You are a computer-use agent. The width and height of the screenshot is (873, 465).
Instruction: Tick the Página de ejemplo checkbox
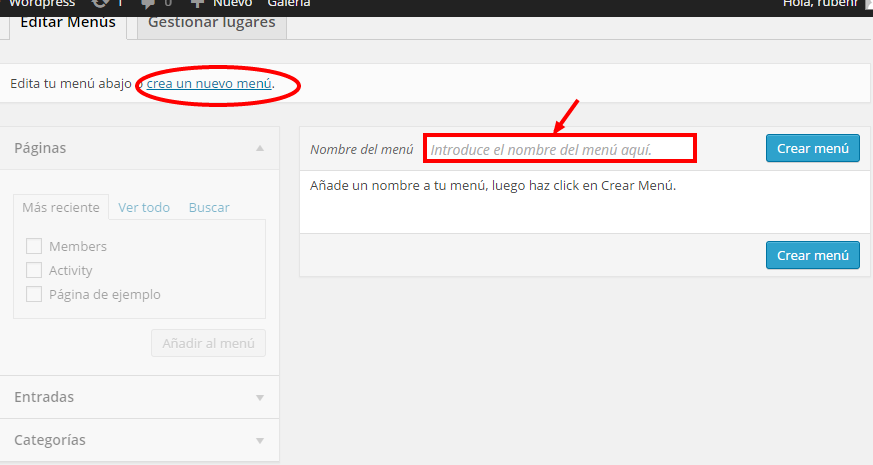34,294
